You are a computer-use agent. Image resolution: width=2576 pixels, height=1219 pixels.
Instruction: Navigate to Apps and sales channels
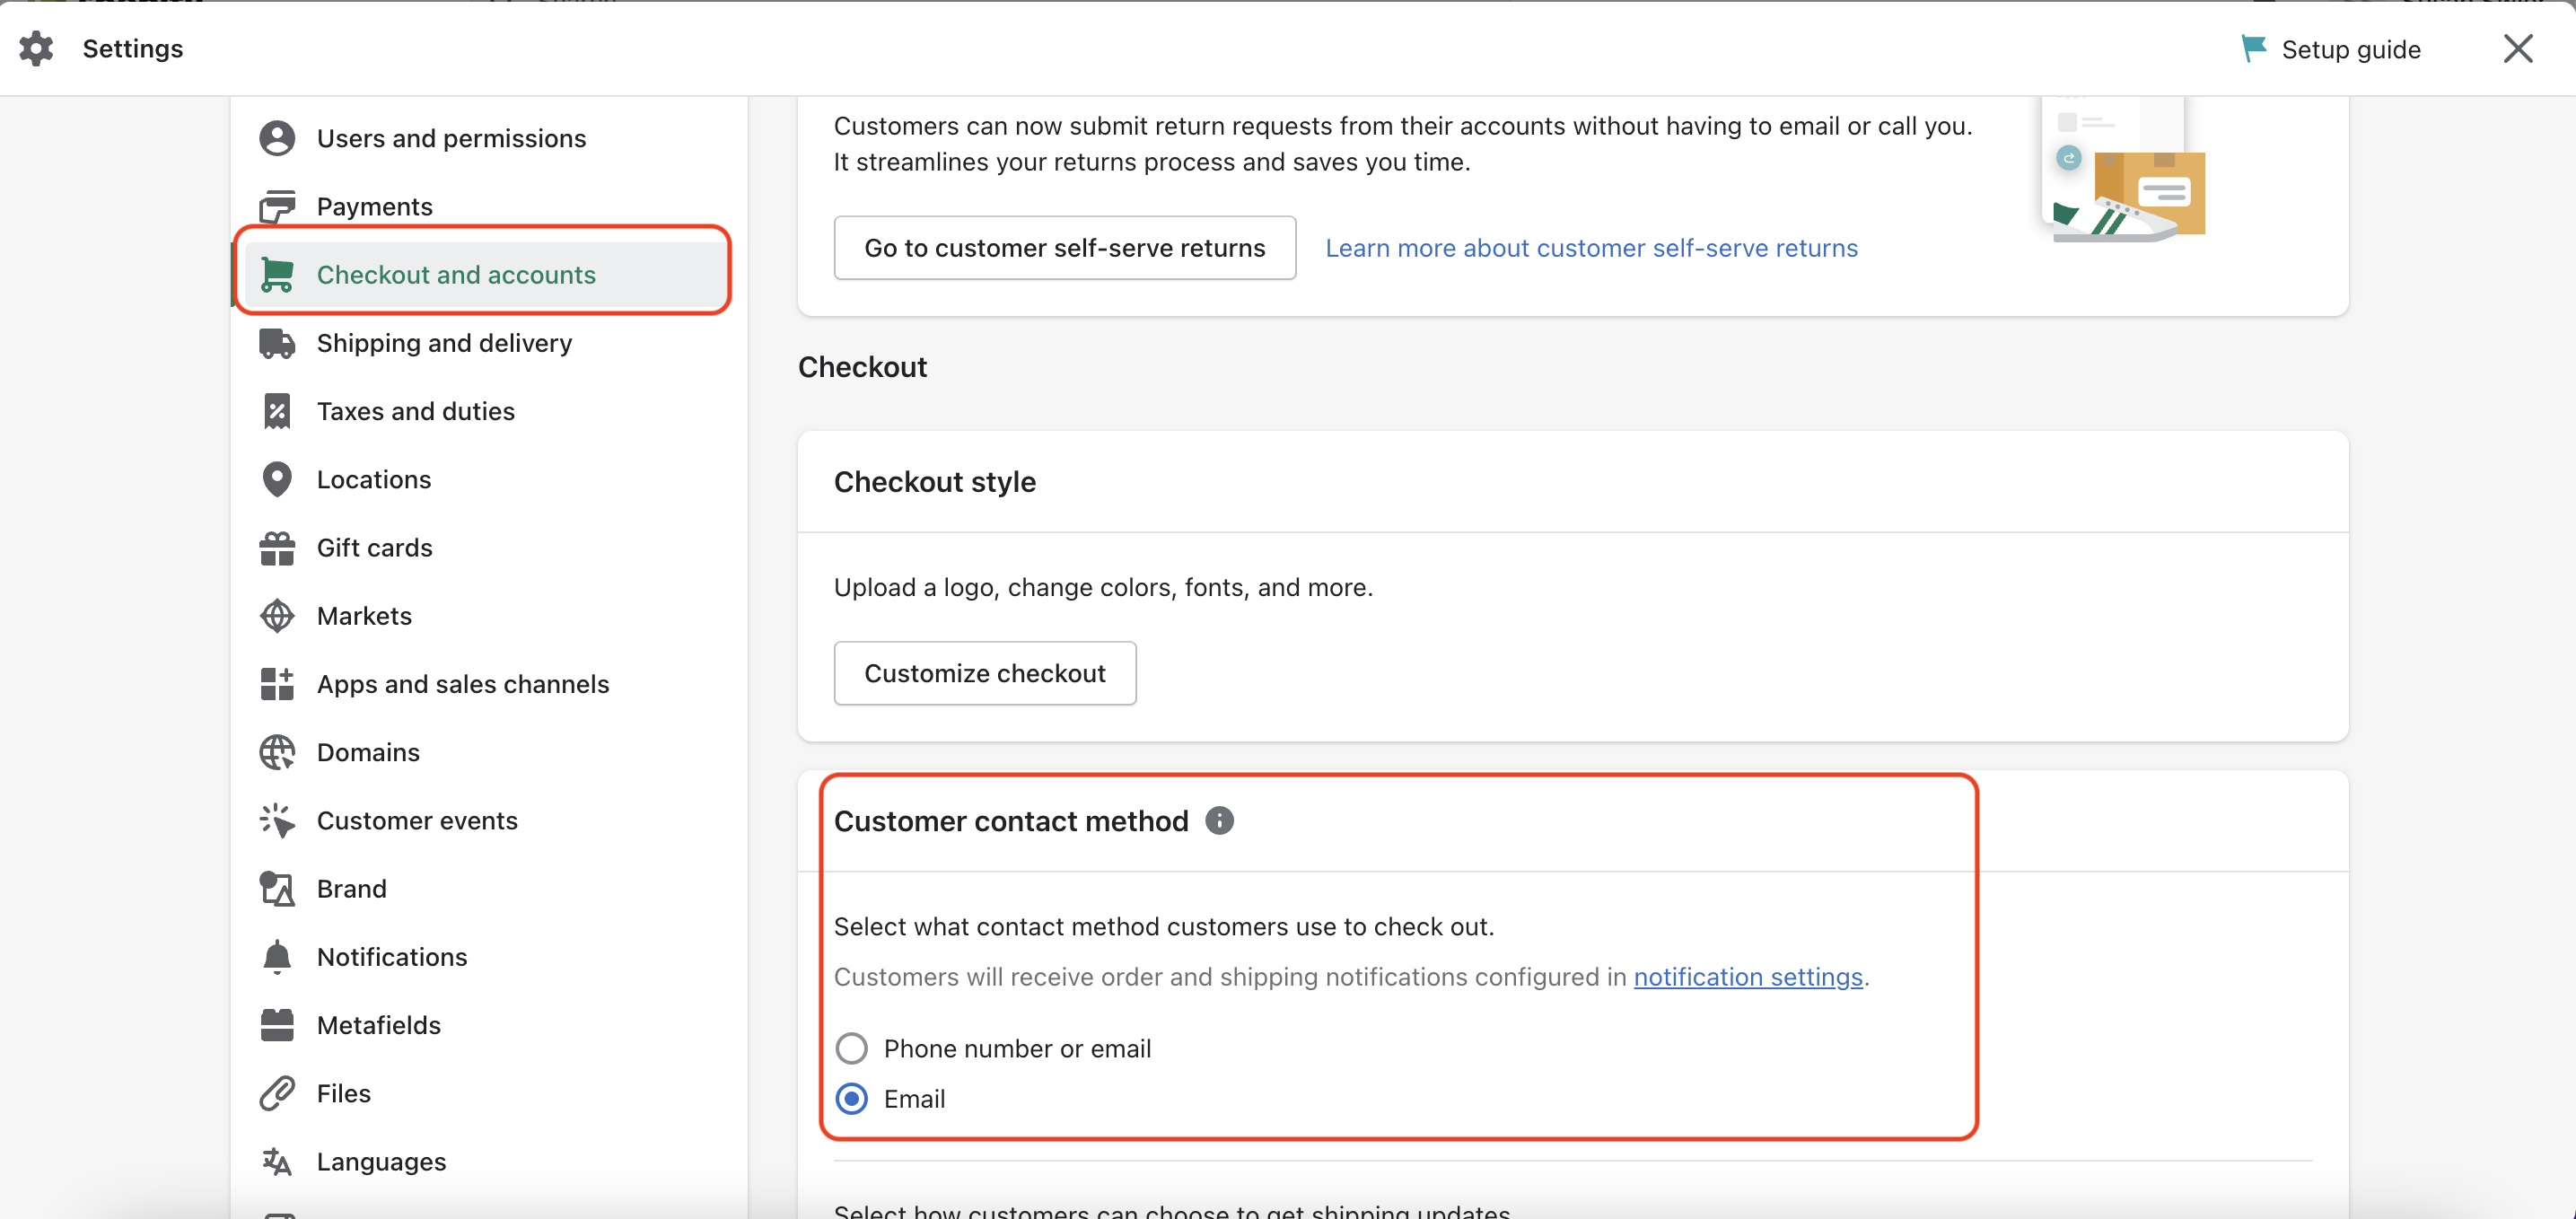[463, 682]
